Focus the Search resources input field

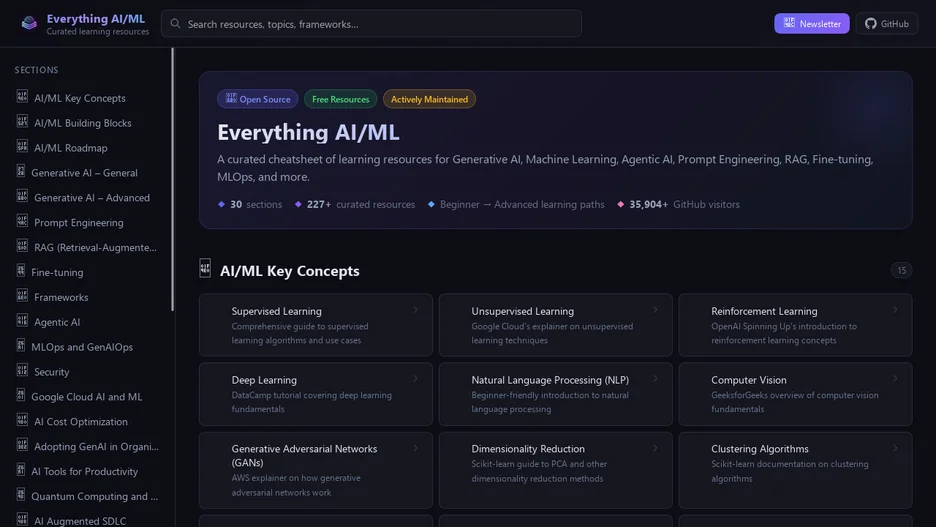point(371,24)
